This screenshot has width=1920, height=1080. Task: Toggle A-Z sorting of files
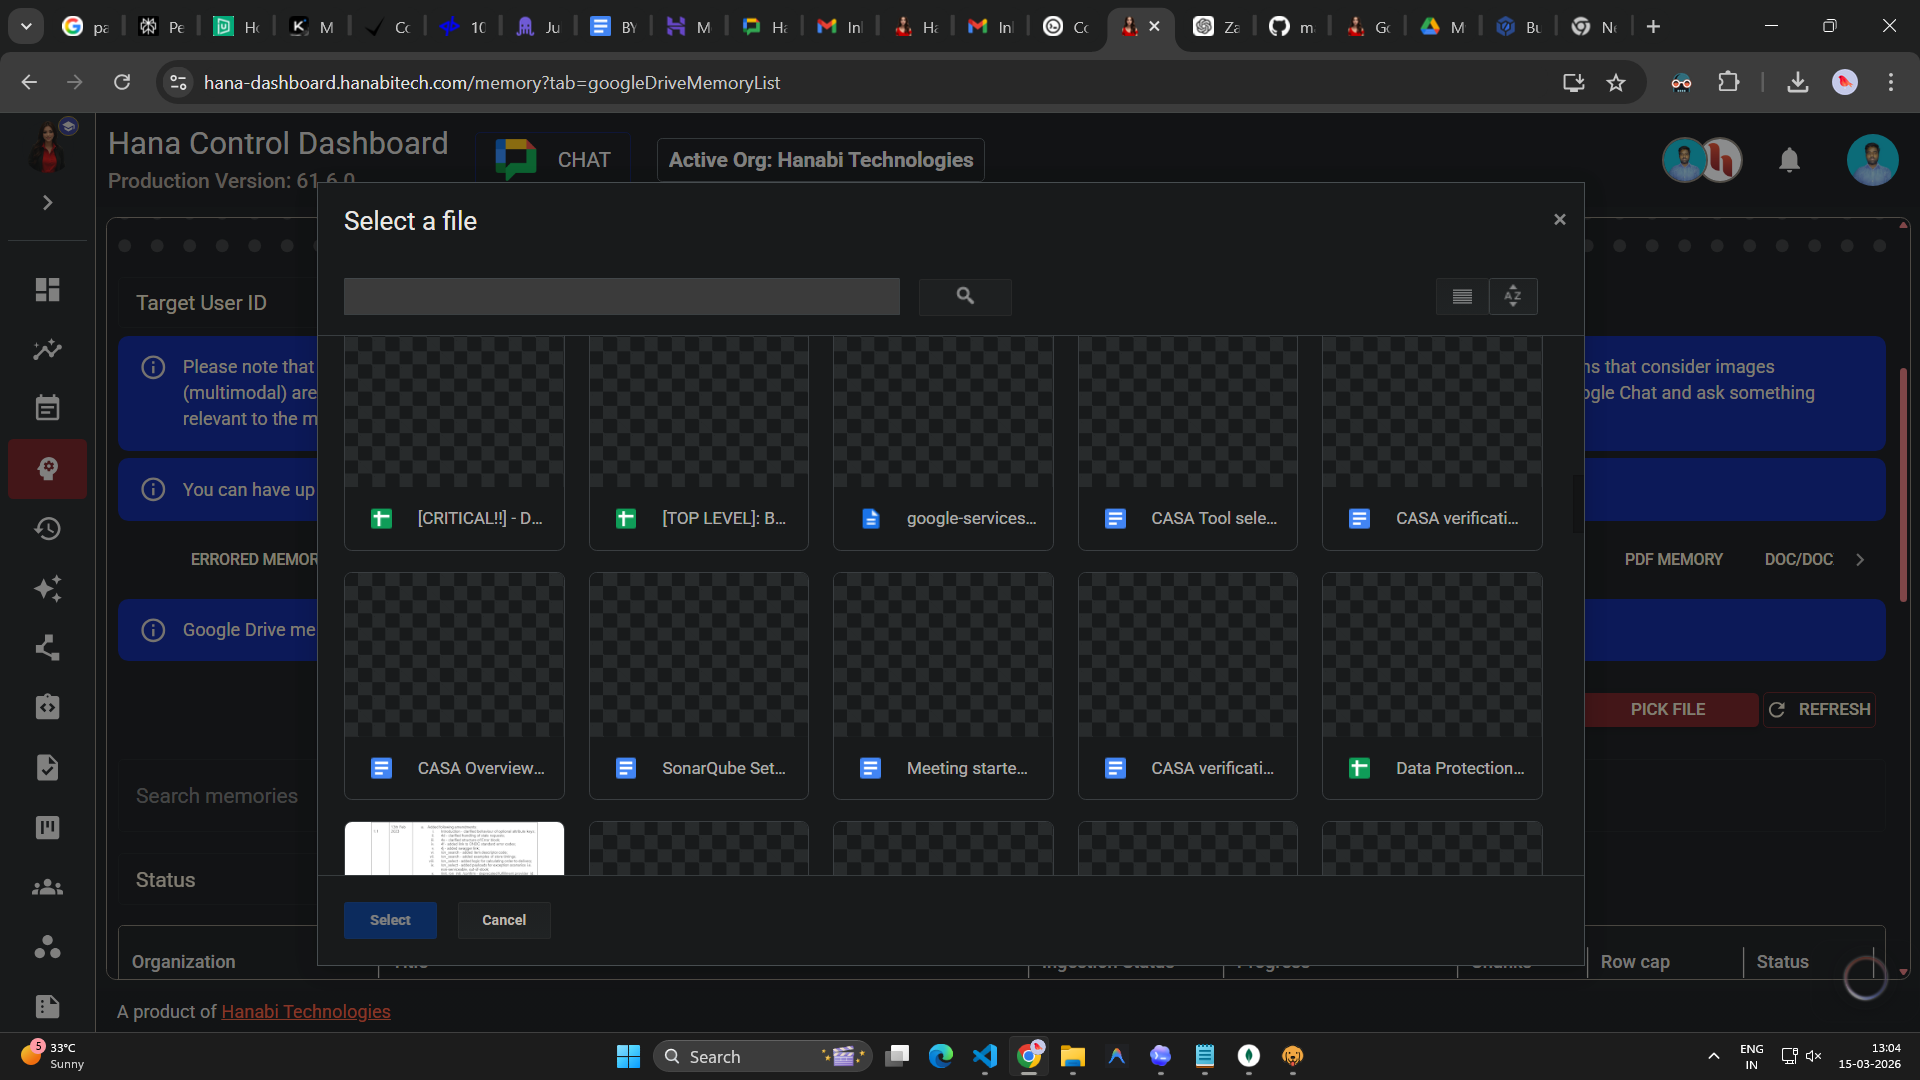tap(1513, 296)
